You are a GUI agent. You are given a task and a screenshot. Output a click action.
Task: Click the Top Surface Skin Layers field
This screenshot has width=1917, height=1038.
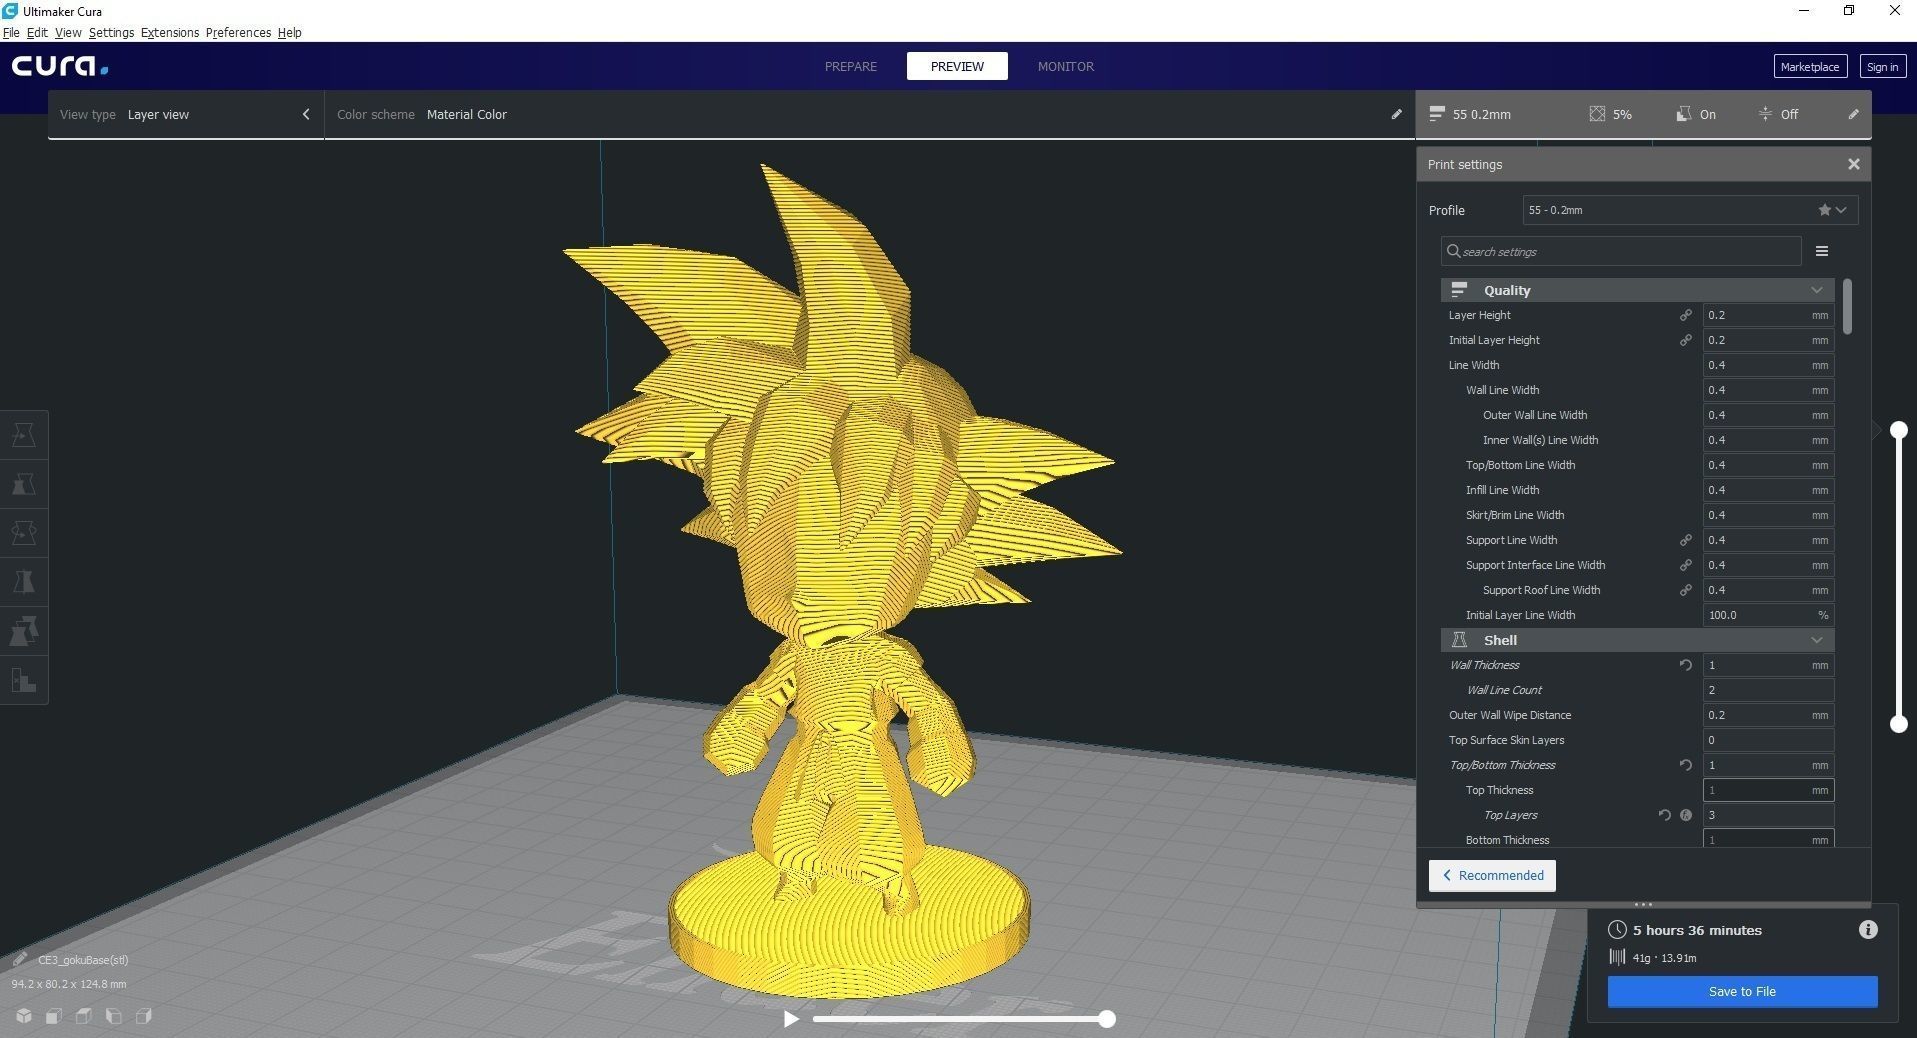[x=1768, y=740]
